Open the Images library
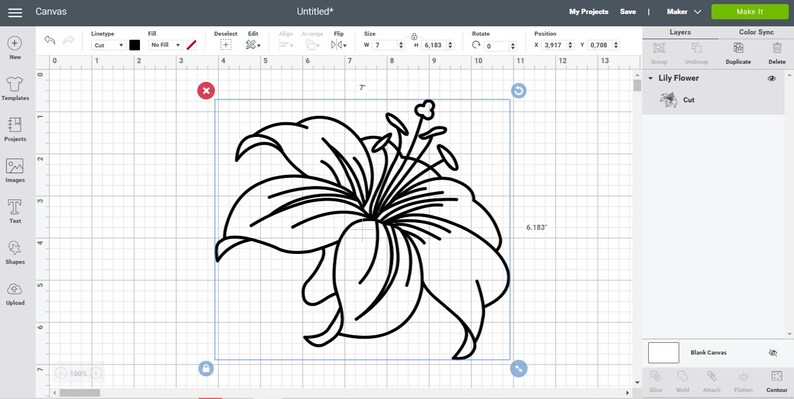This screenshot has height=399, width=794. click(15, 171)
